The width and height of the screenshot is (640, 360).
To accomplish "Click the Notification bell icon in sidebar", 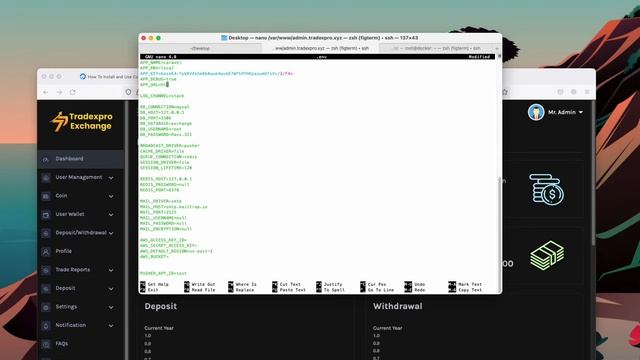I will click(x=46, y=325).
